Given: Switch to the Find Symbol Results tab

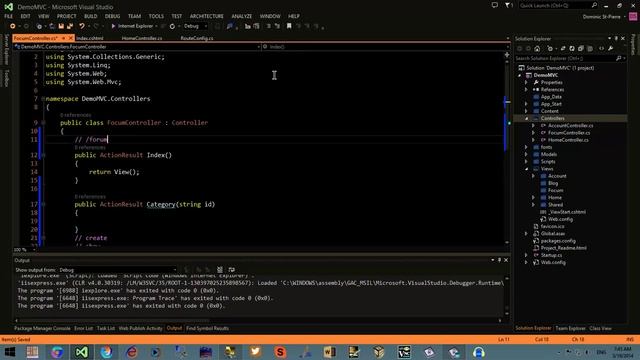Looking at the screenshot, I should click(207, 329).
